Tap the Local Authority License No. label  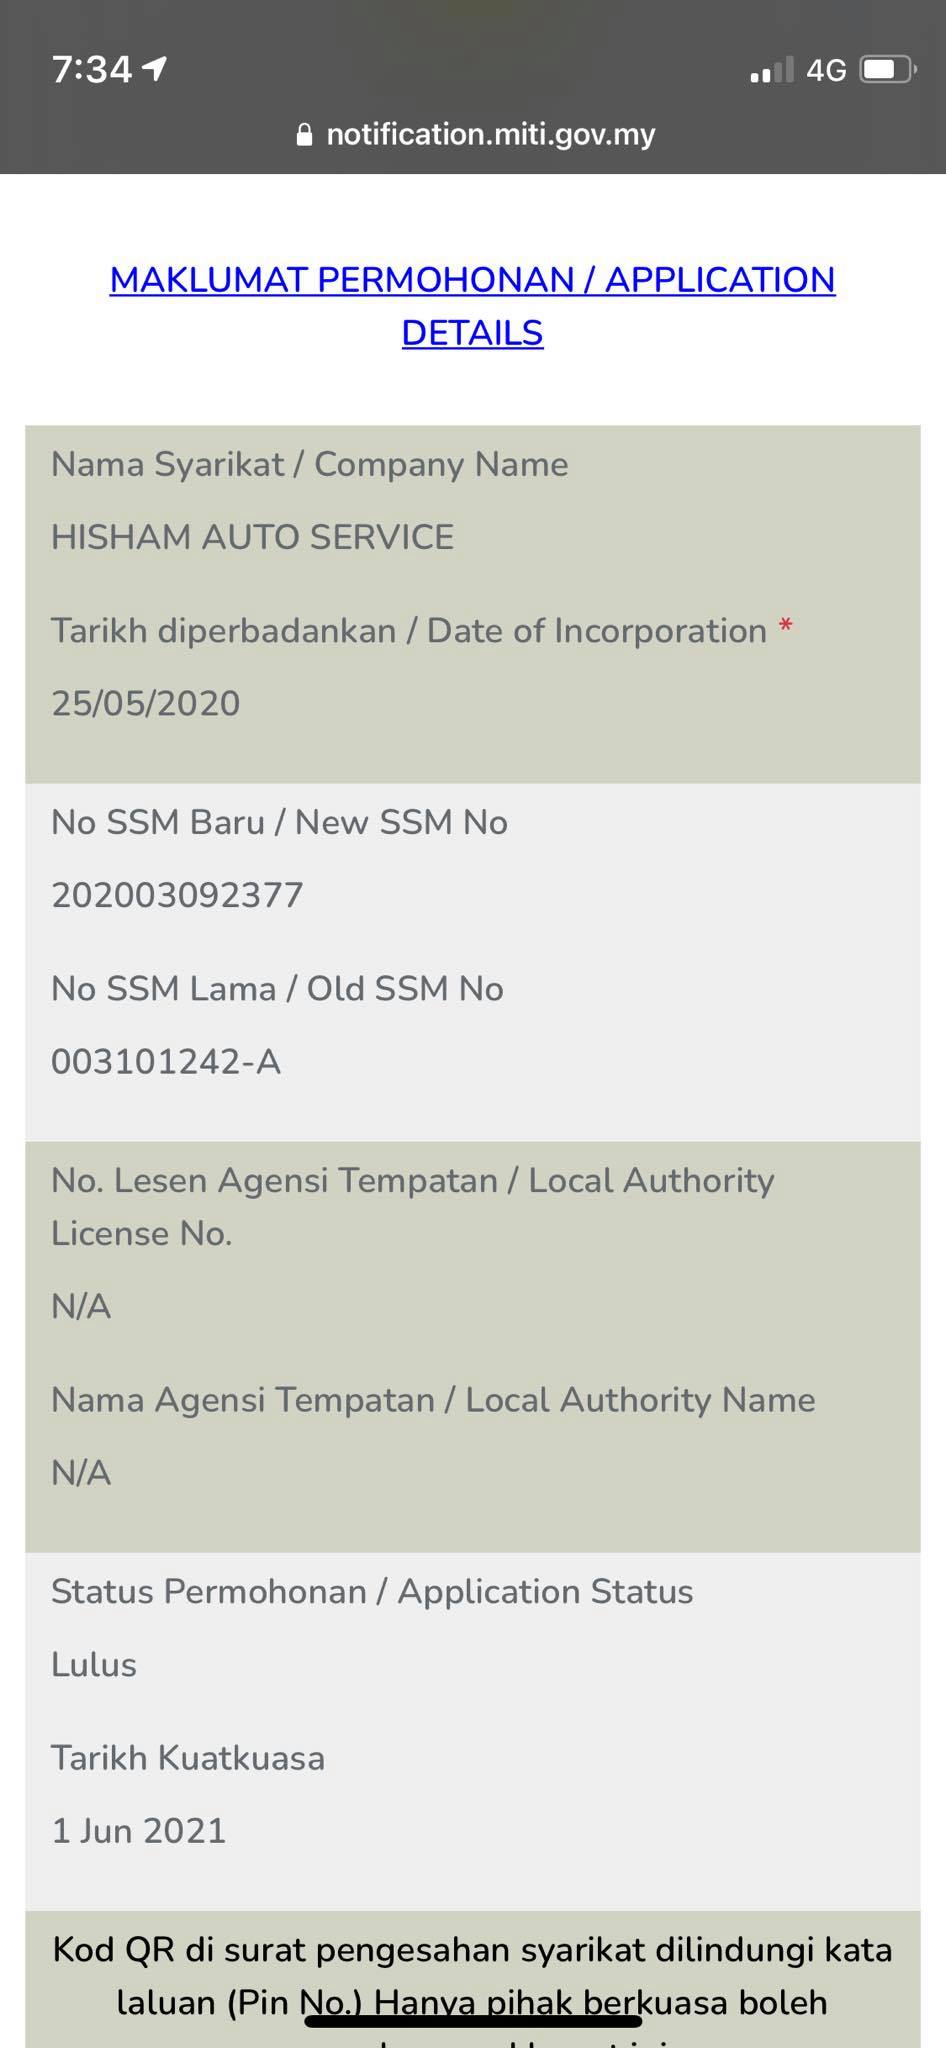pos(413,1207)
